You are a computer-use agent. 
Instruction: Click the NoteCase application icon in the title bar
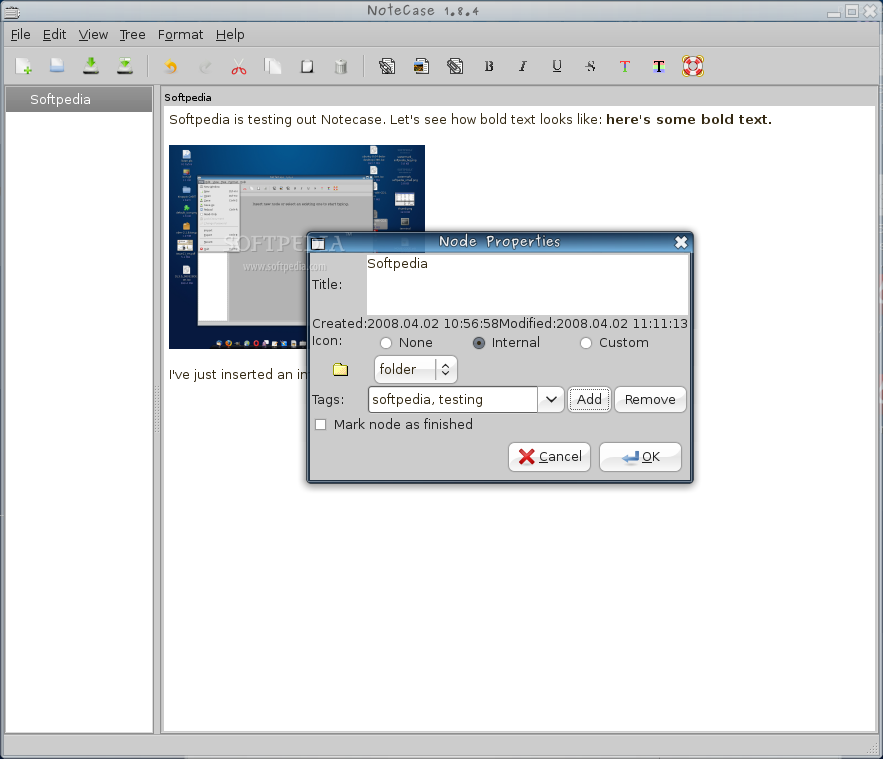12,11
